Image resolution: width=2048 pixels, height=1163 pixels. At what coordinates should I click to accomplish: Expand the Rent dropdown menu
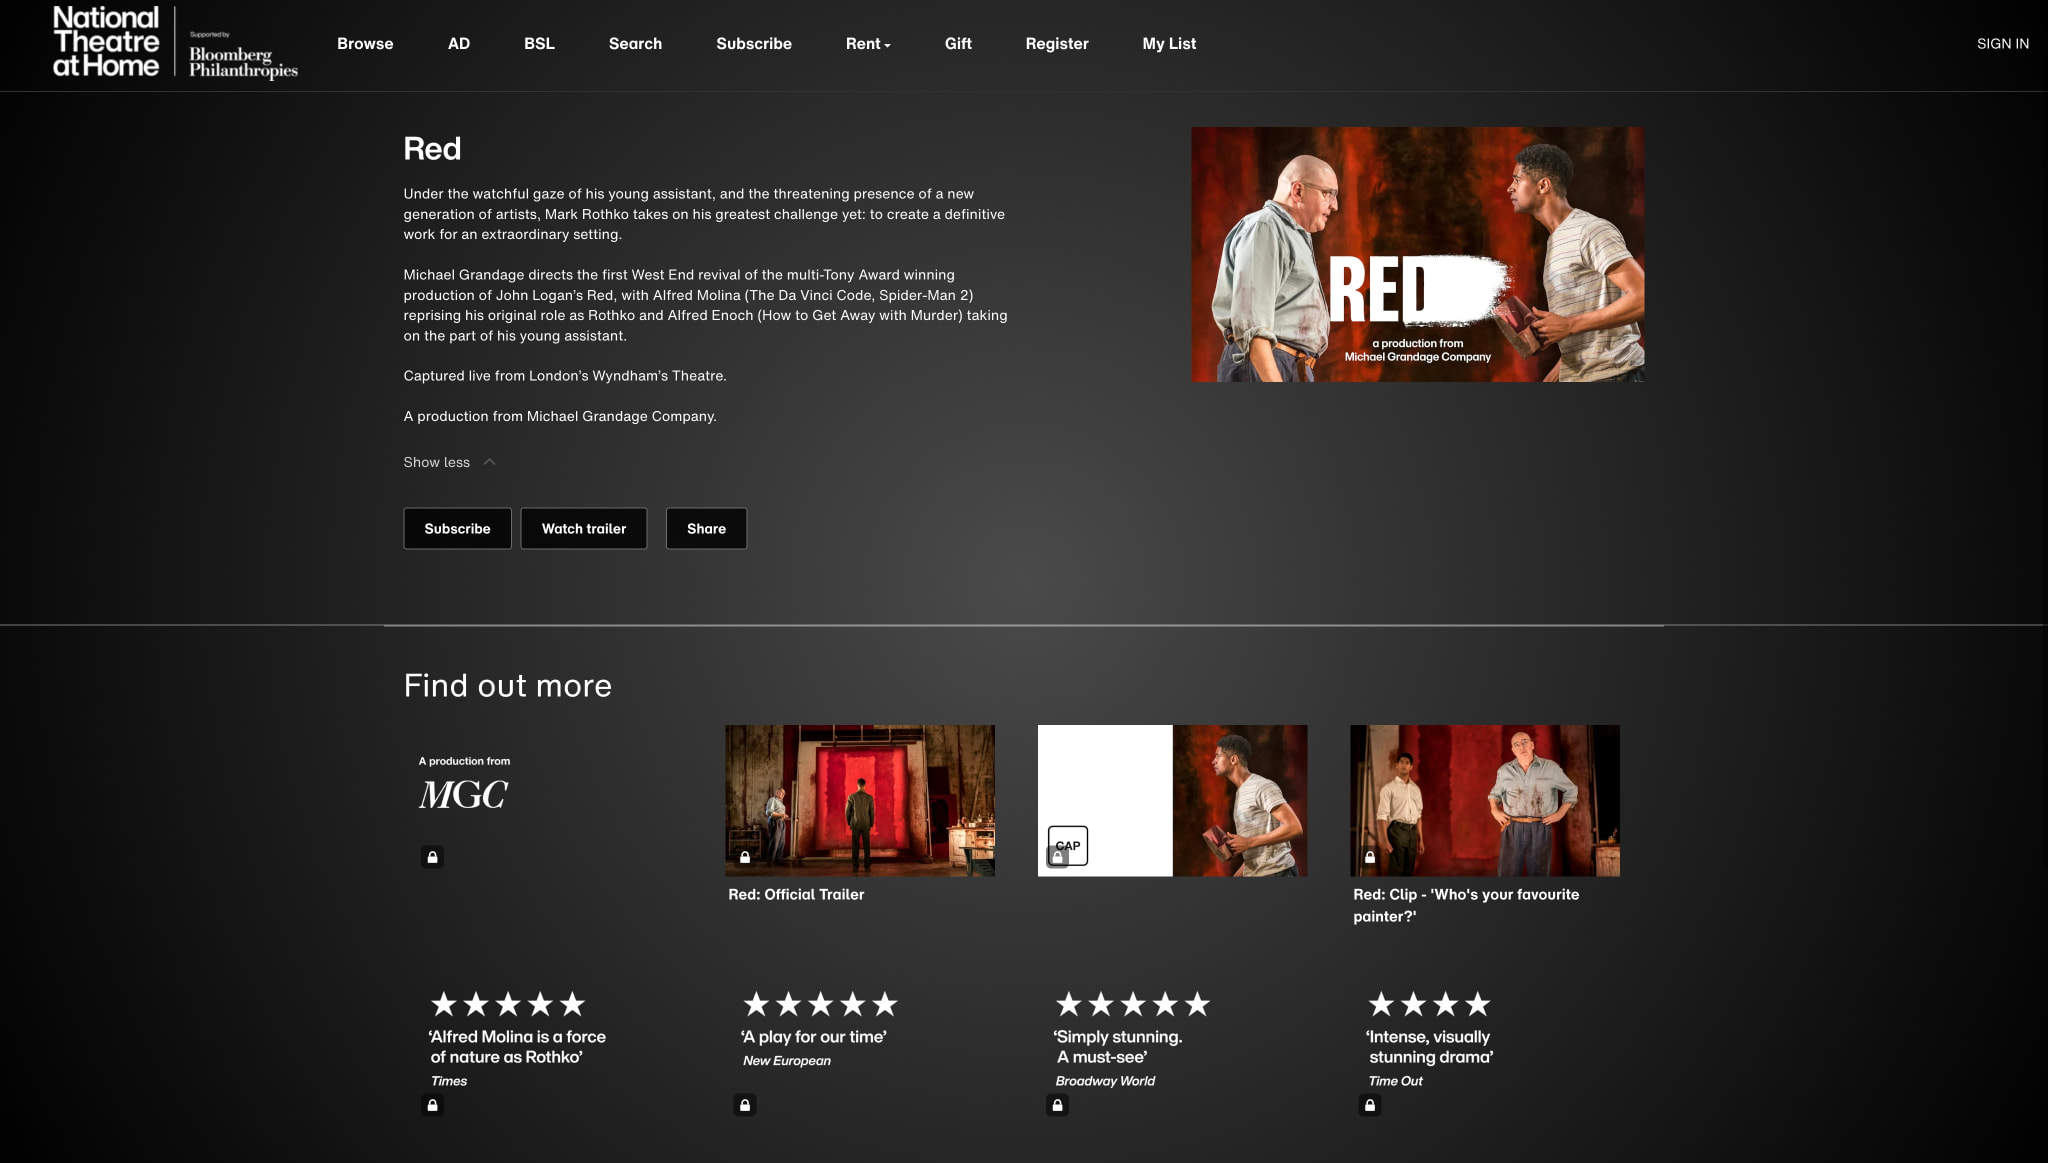point(868,44)
